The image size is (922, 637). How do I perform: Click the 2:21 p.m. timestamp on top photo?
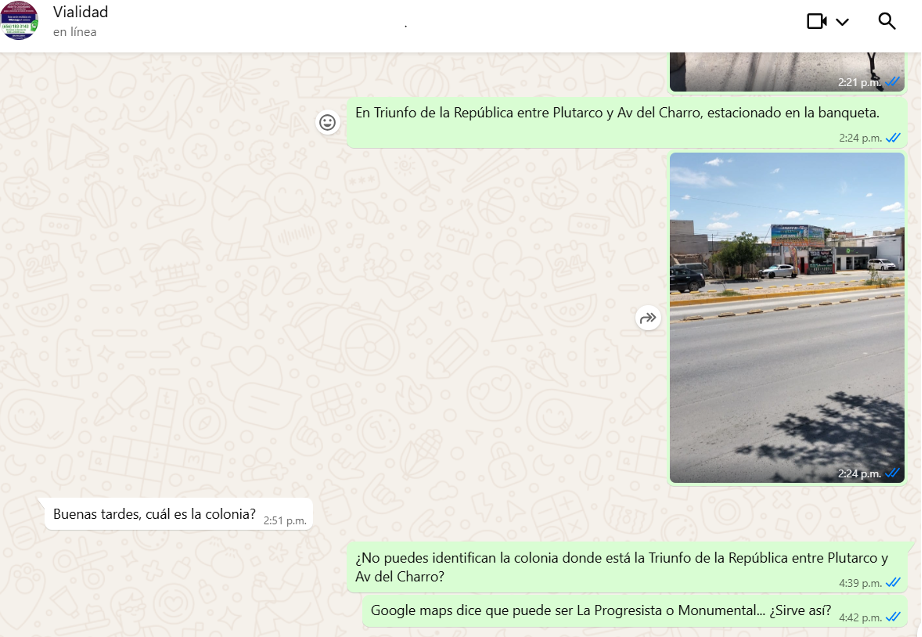859,83
